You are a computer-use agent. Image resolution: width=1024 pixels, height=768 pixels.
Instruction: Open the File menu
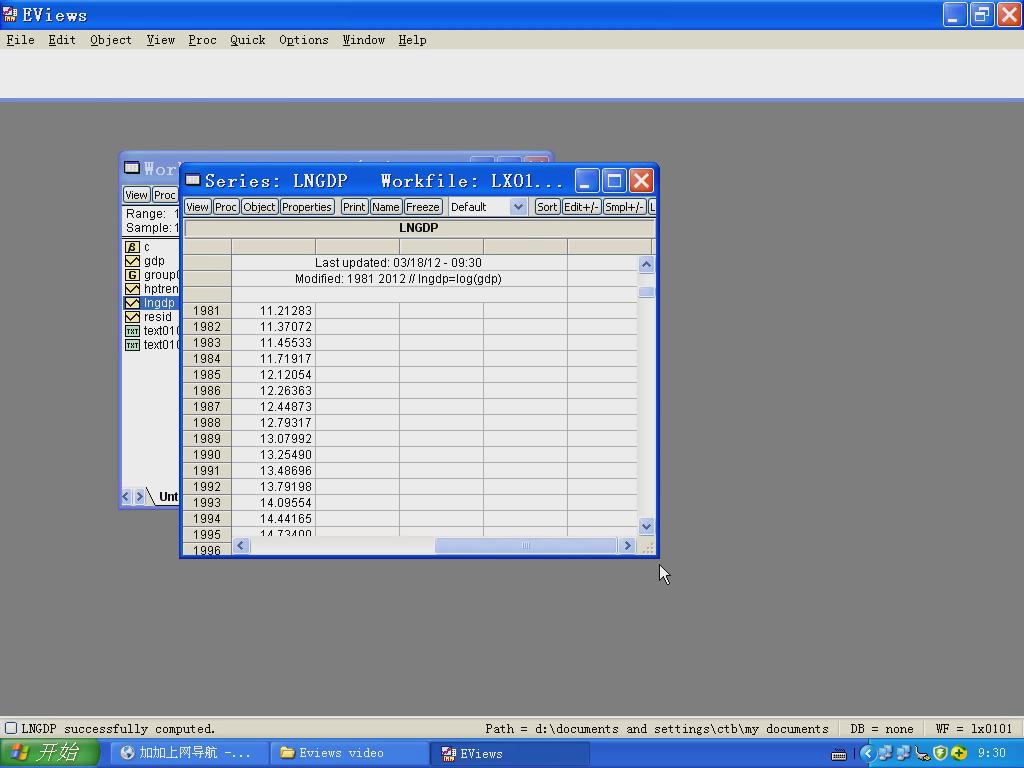20,40
